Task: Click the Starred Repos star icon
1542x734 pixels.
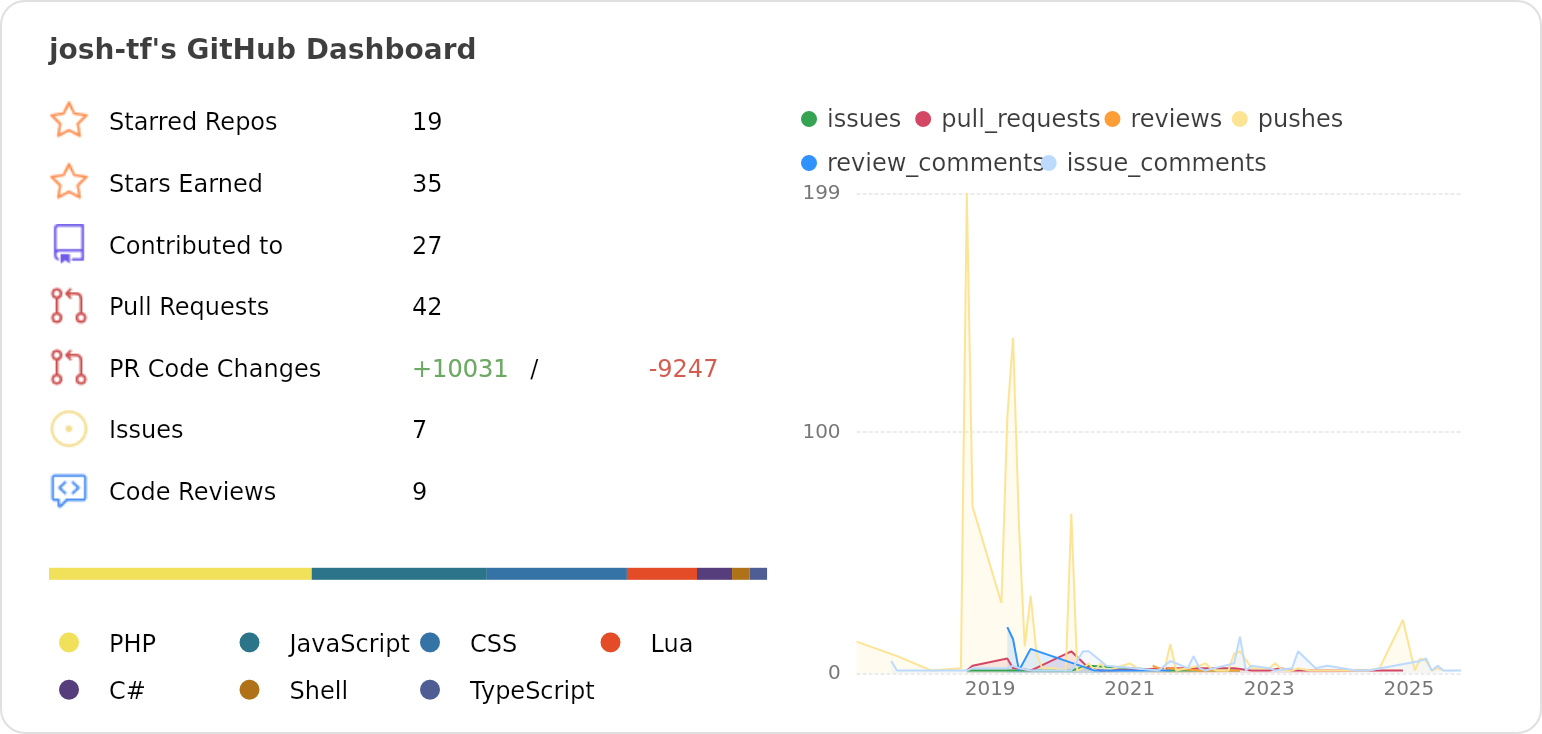Action: (68, 120)
